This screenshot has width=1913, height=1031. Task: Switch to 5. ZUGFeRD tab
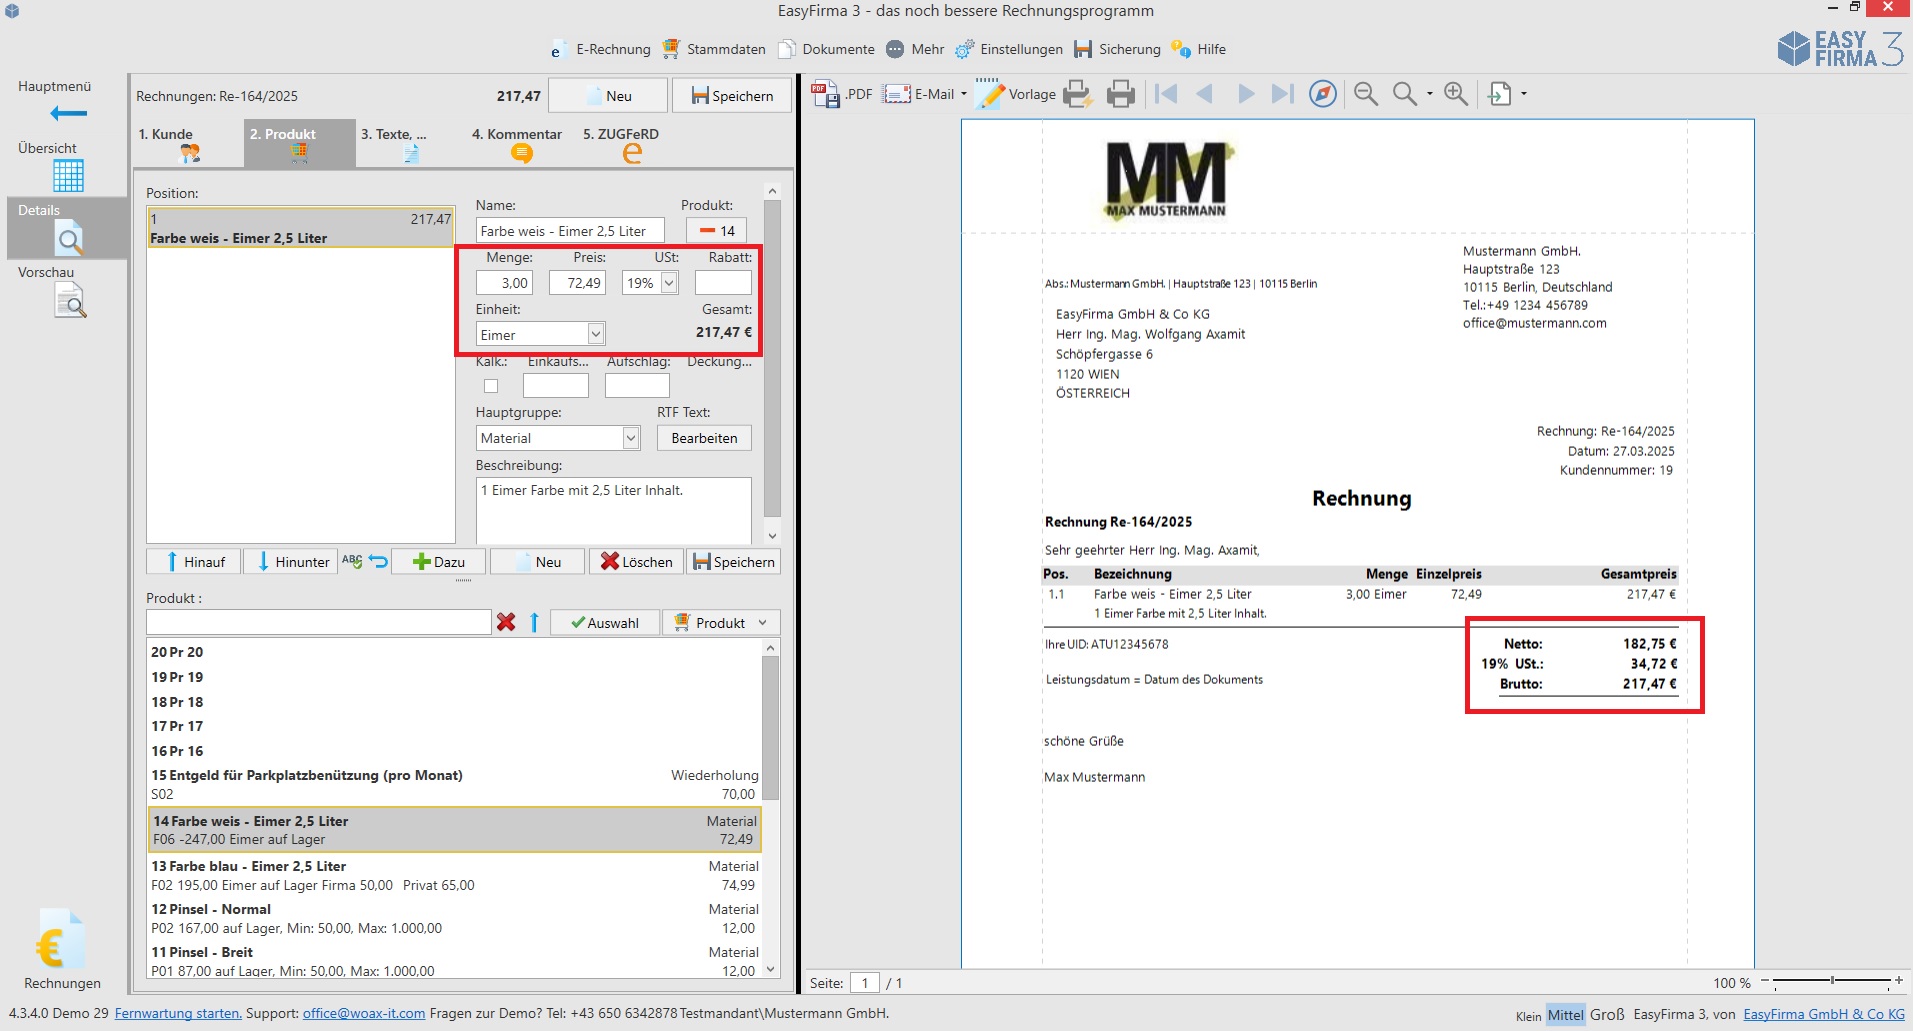(x=631, y=143)
